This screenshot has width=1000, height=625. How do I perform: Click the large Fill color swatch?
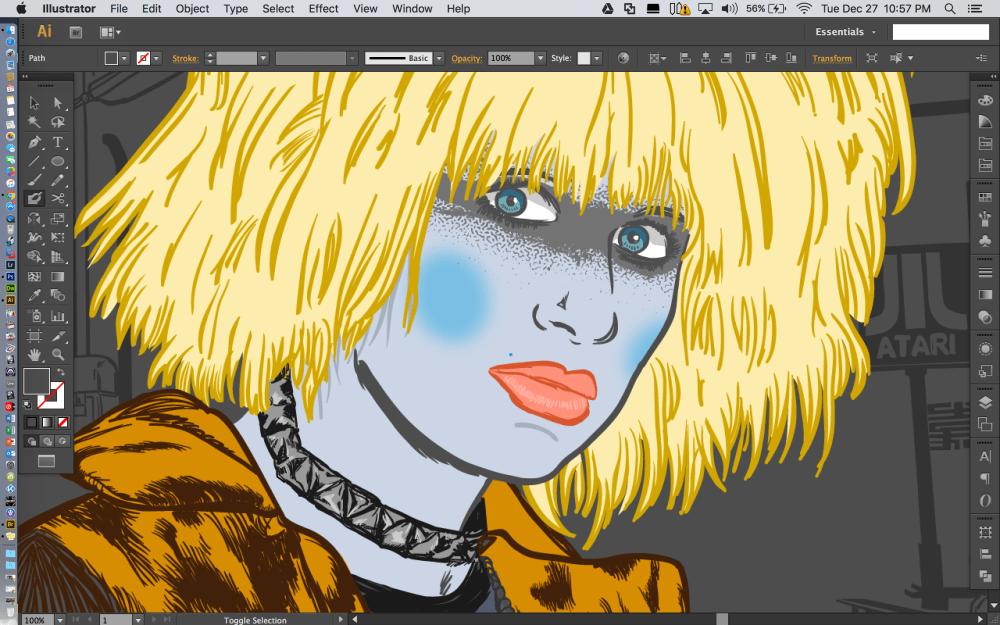click(x=36, y=381)
